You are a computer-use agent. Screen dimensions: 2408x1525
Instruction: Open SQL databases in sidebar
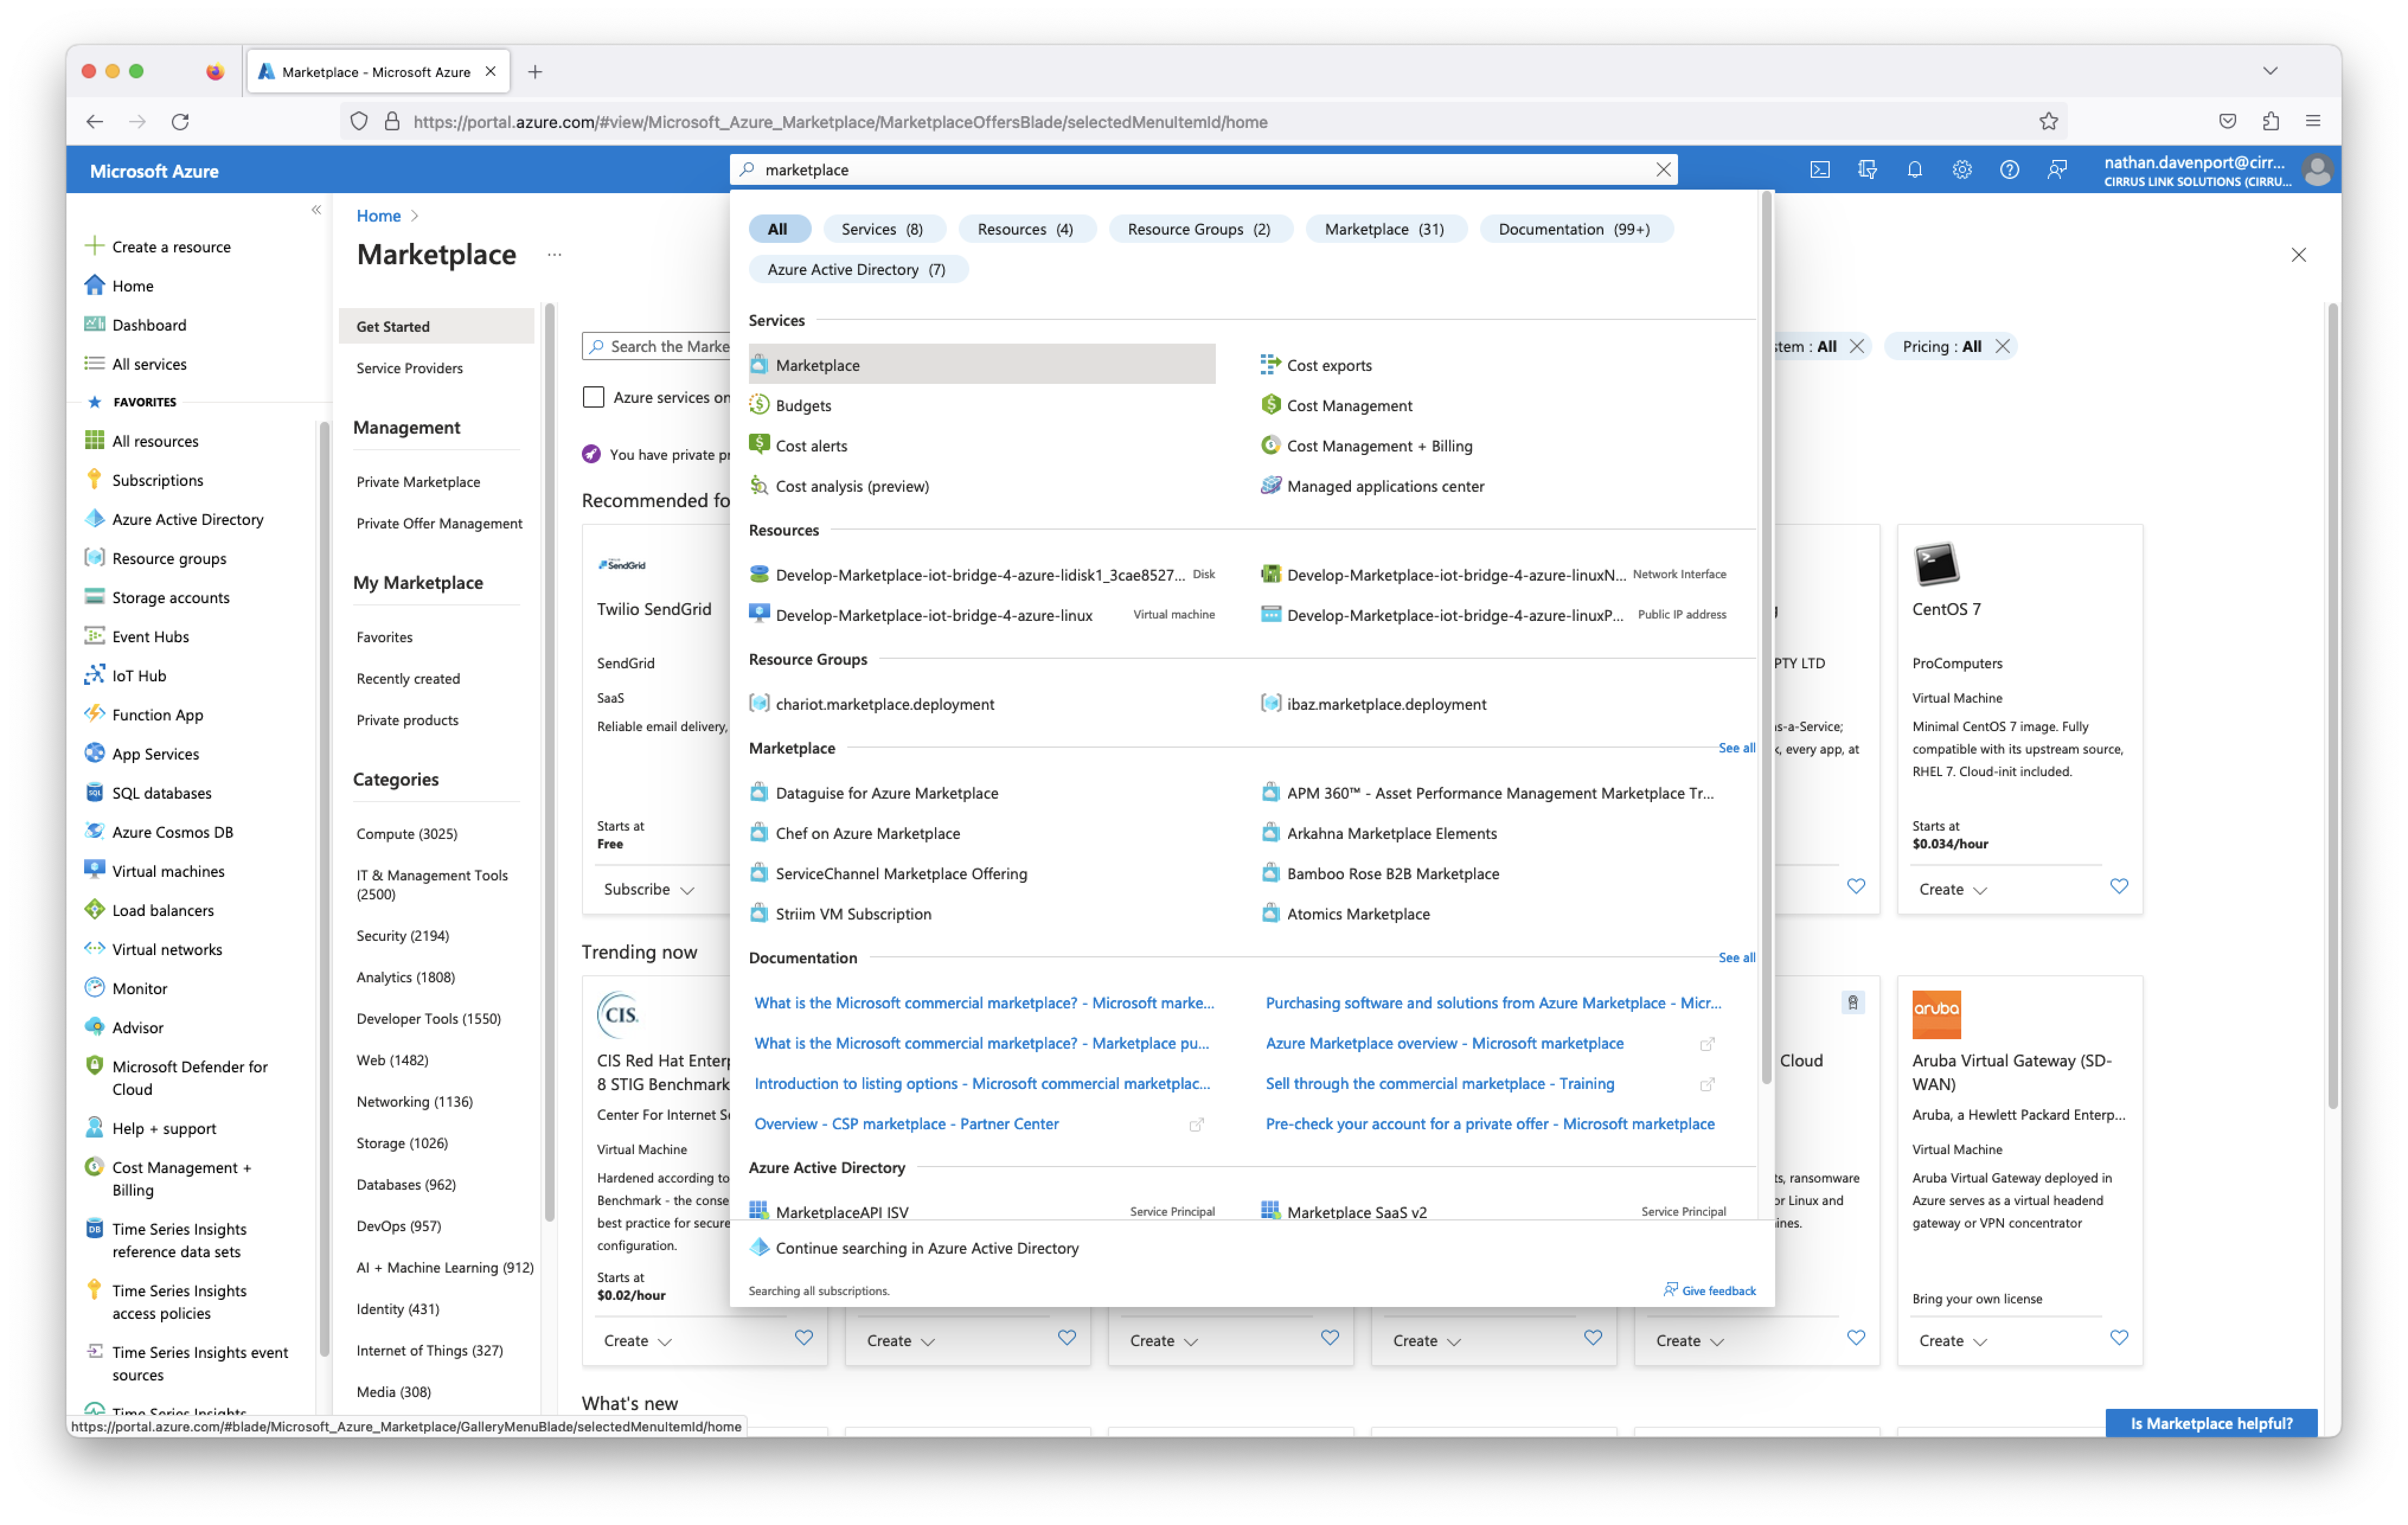[161, 793]
